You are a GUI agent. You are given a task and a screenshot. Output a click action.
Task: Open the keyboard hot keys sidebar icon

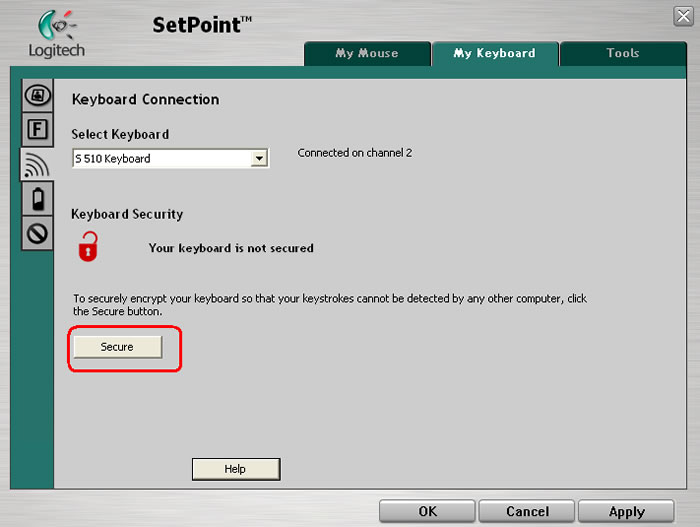click(38, 95)
